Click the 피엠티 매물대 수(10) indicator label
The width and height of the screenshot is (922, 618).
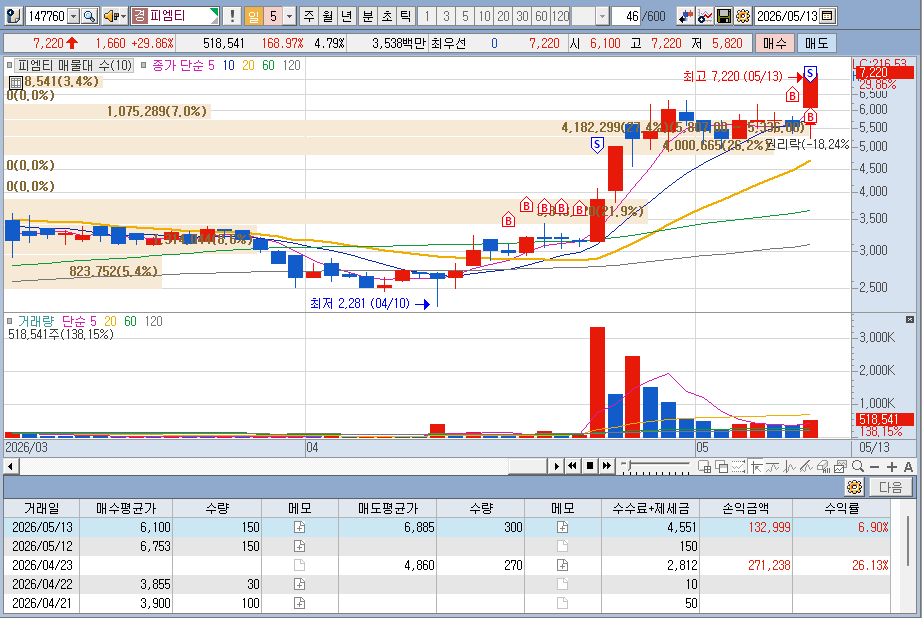75,65
